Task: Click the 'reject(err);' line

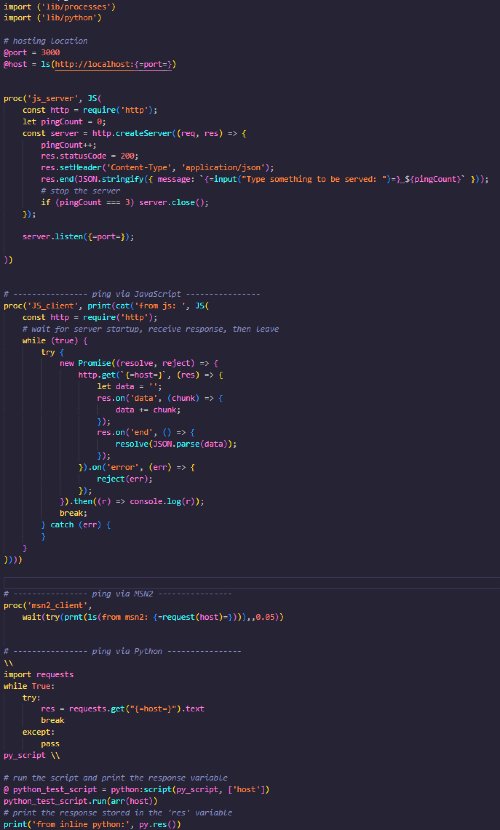Action: (x=125, y=479)
